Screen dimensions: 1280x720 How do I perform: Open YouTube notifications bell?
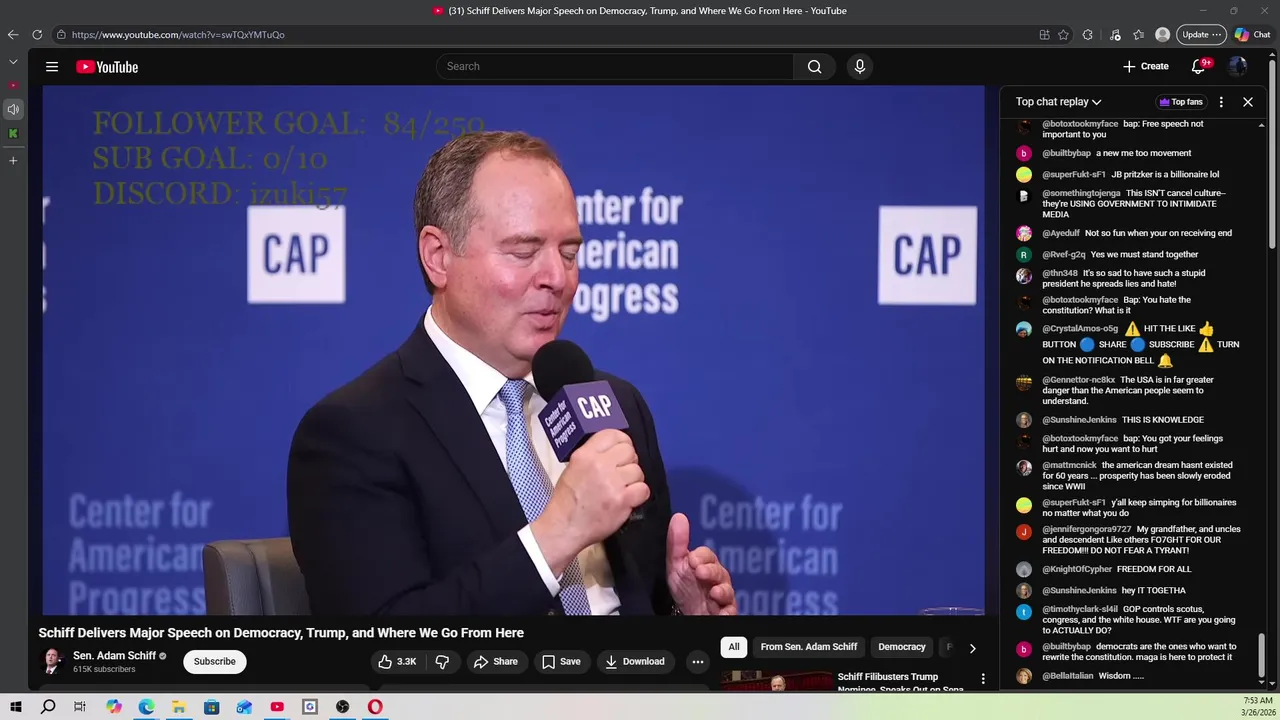pyautogui.click(x=1199, y=67)
